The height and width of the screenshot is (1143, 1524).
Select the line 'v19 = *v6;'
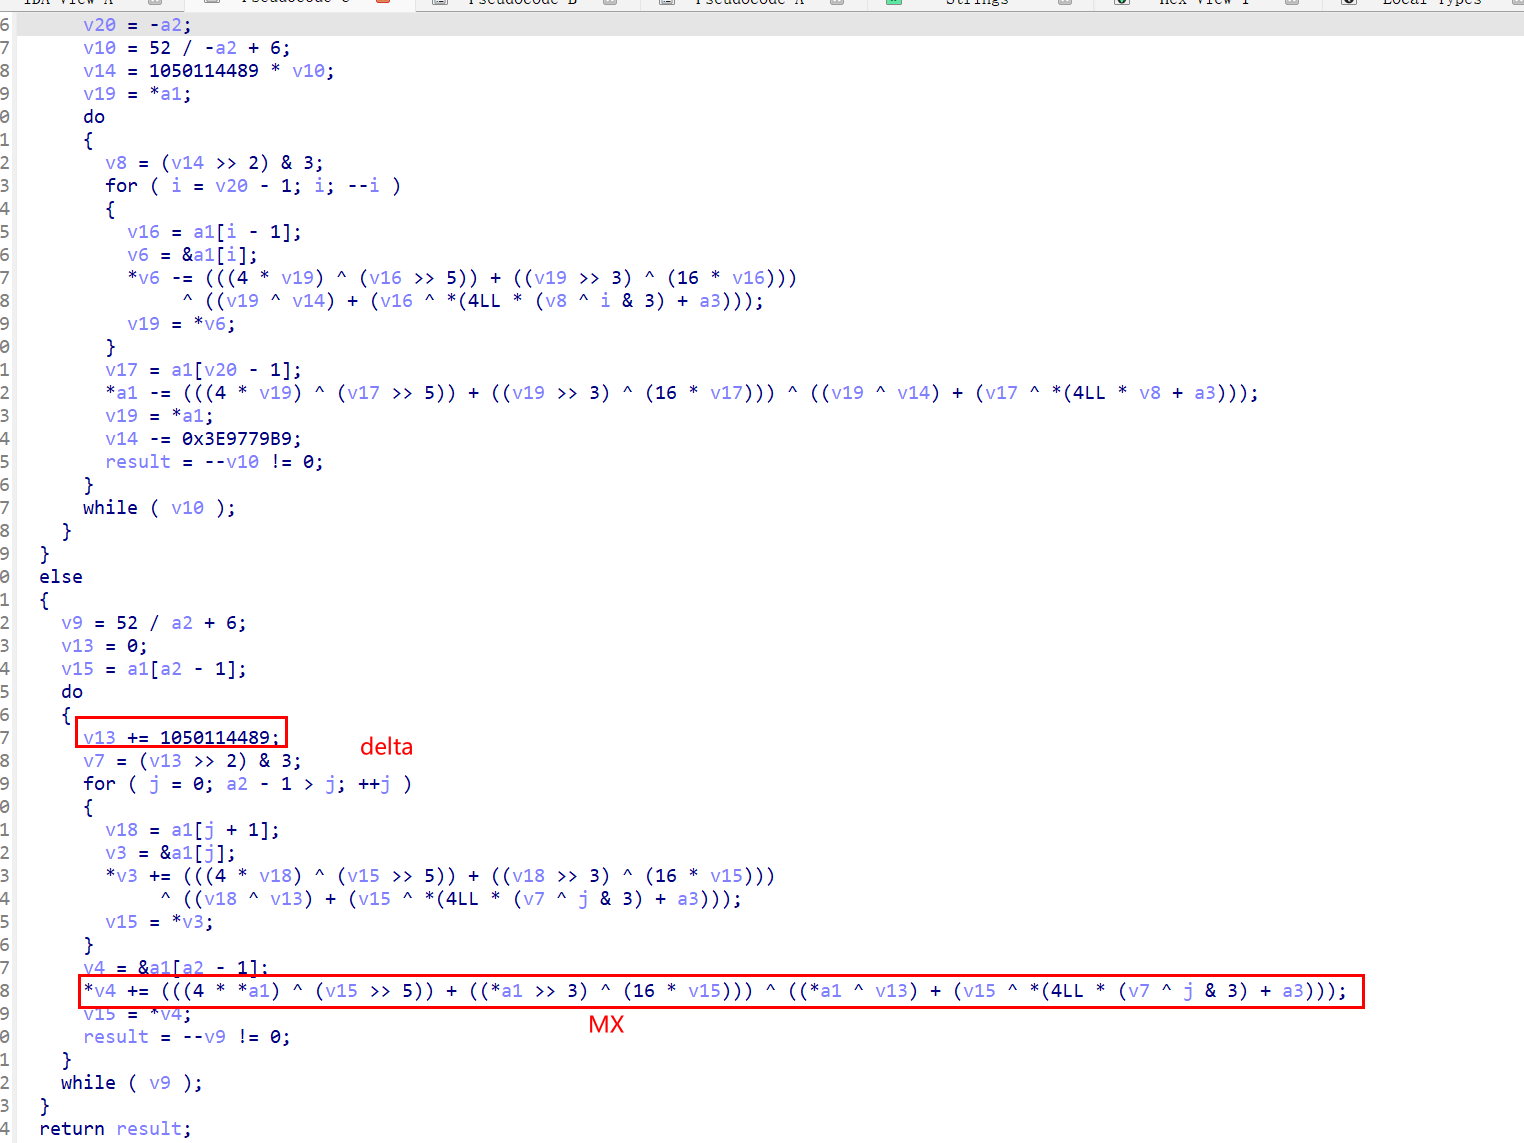tap(181, 324)
